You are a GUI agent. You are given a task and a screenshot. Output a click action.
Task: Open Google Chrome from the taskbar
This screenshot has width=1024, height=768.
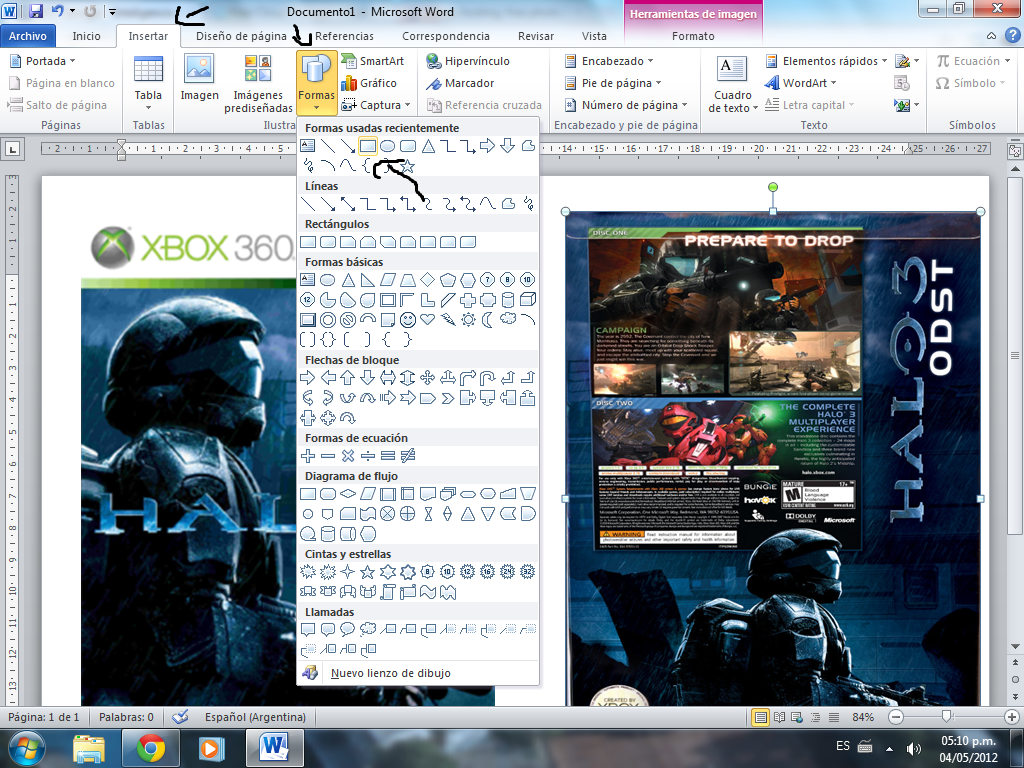pos(150,748)
